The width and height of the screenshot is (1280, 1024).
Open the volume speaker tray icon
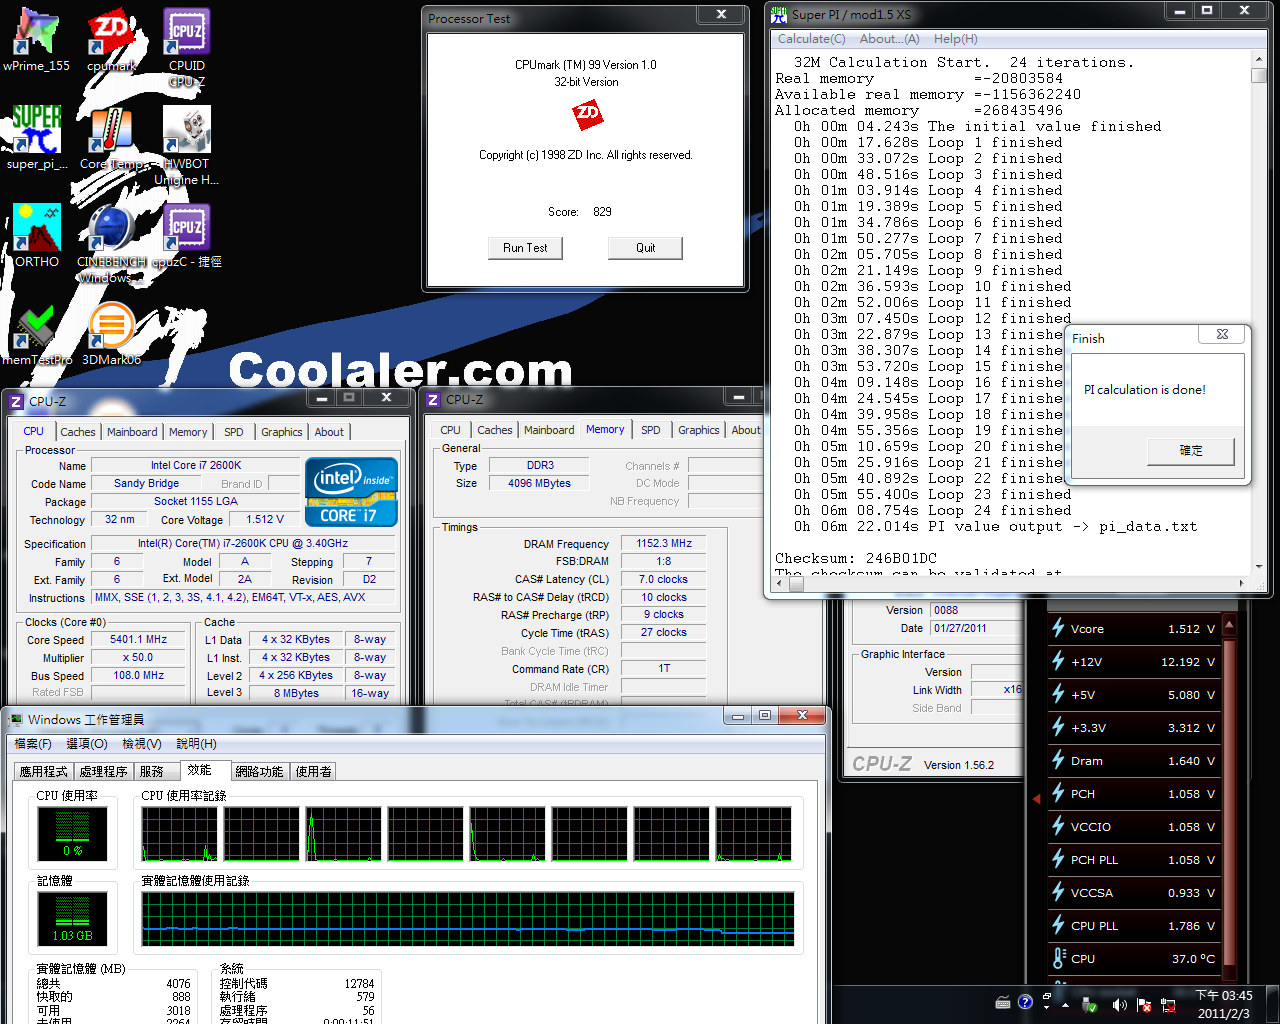tap(1119, 1005)
